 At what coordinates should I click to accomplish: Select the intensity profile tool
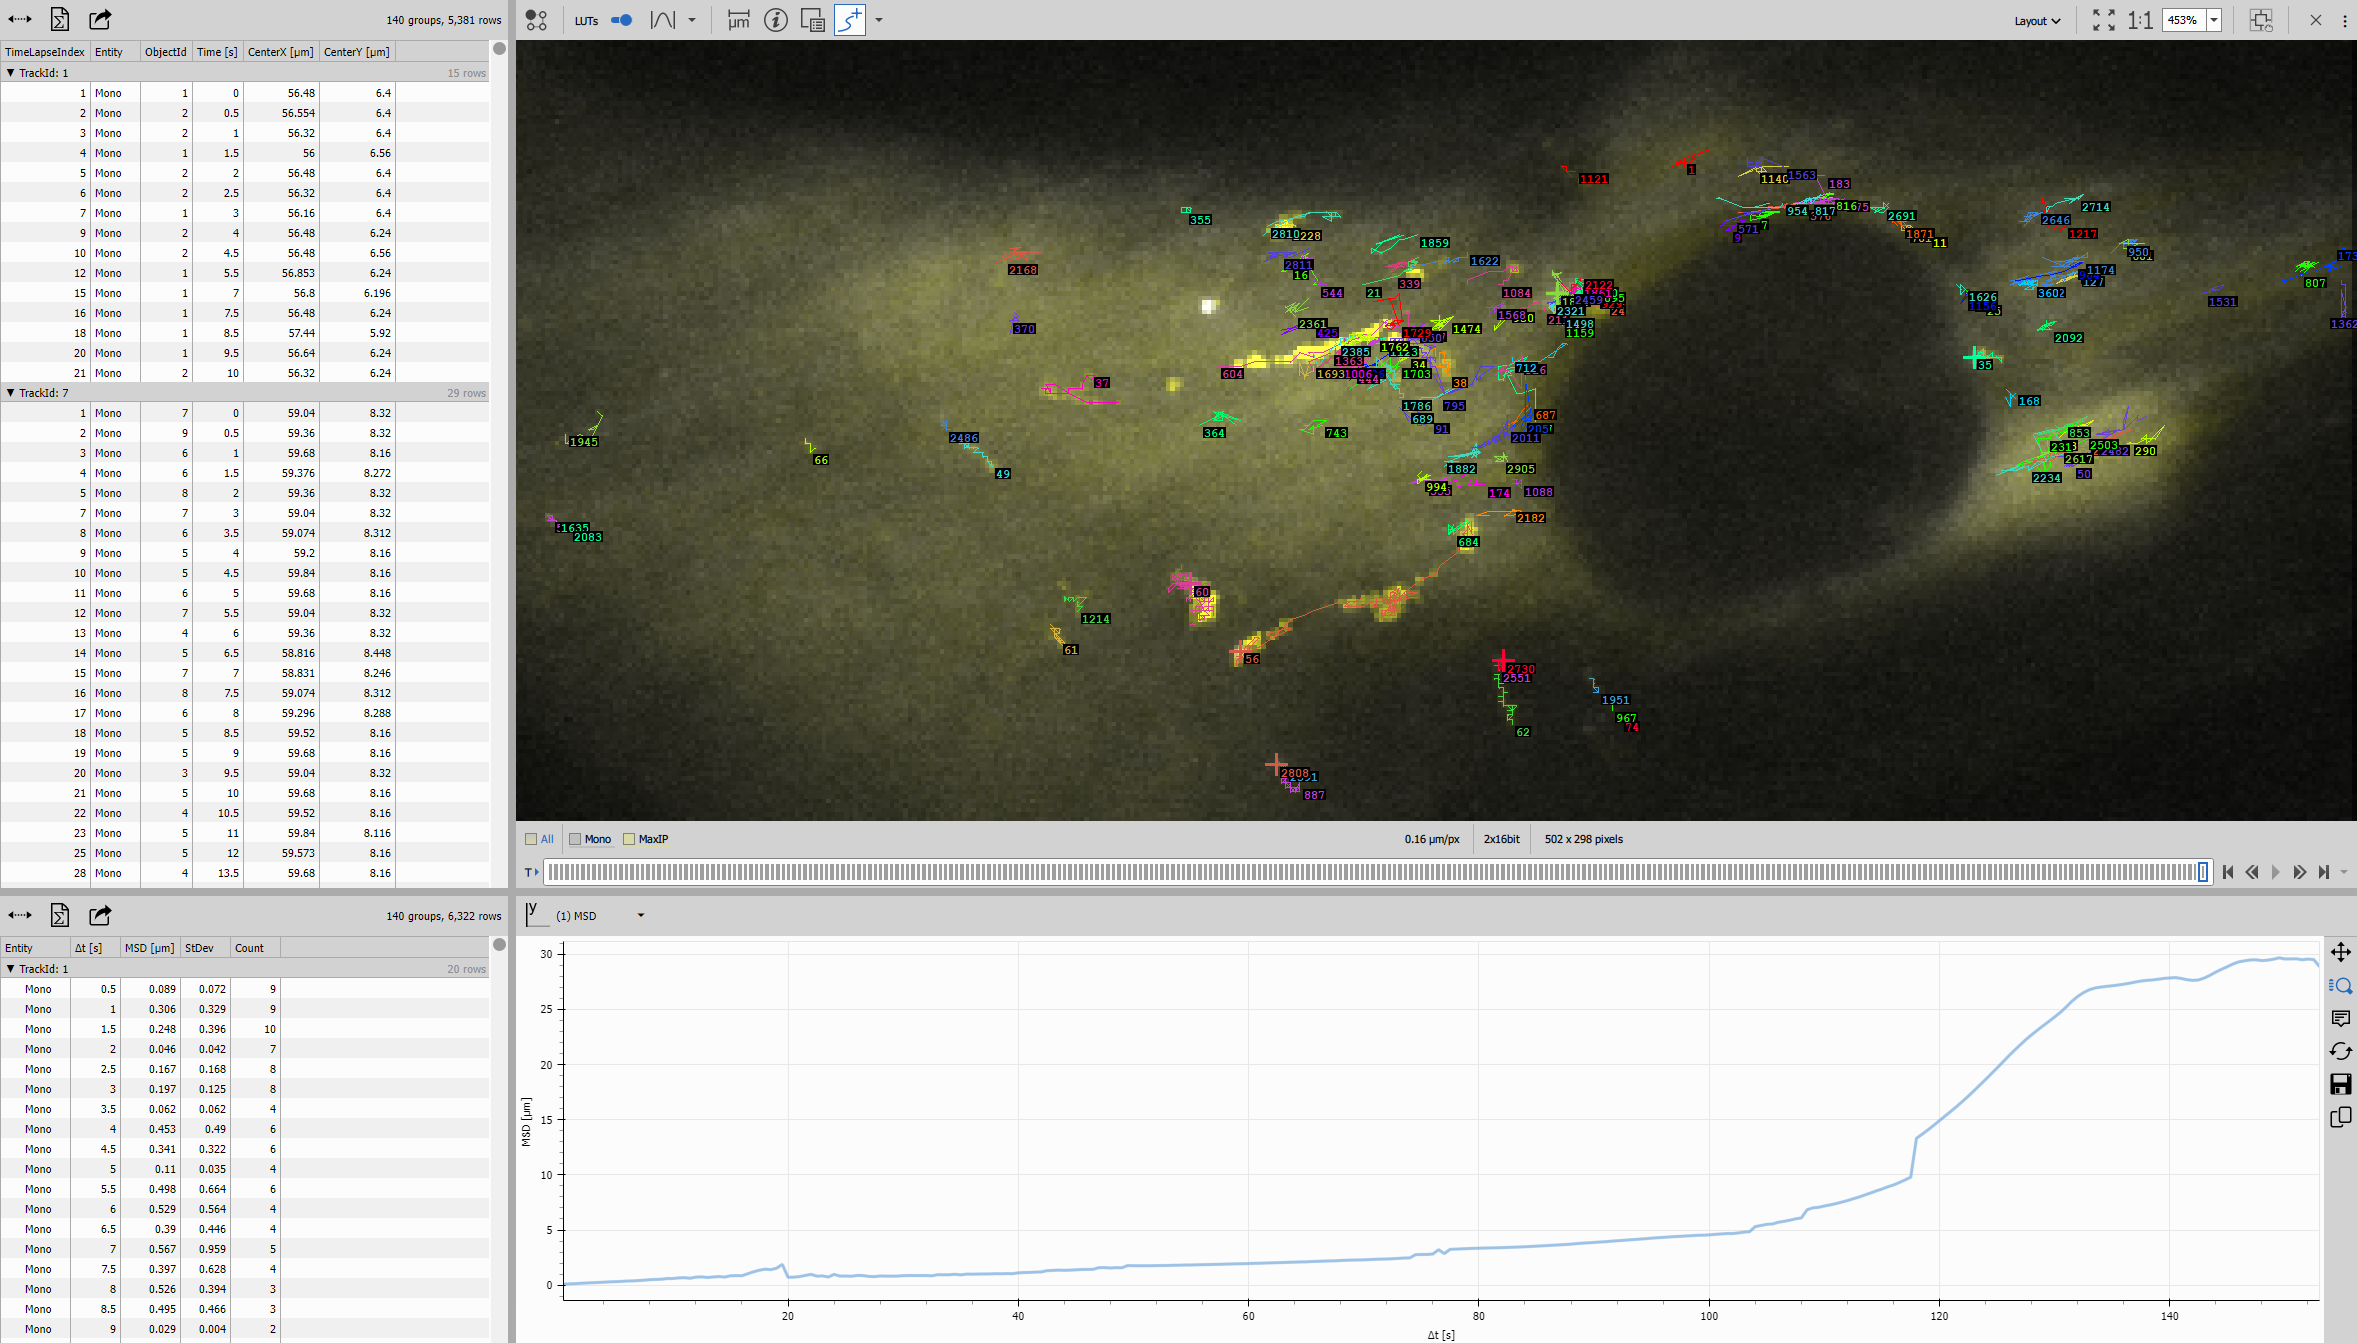662,19
